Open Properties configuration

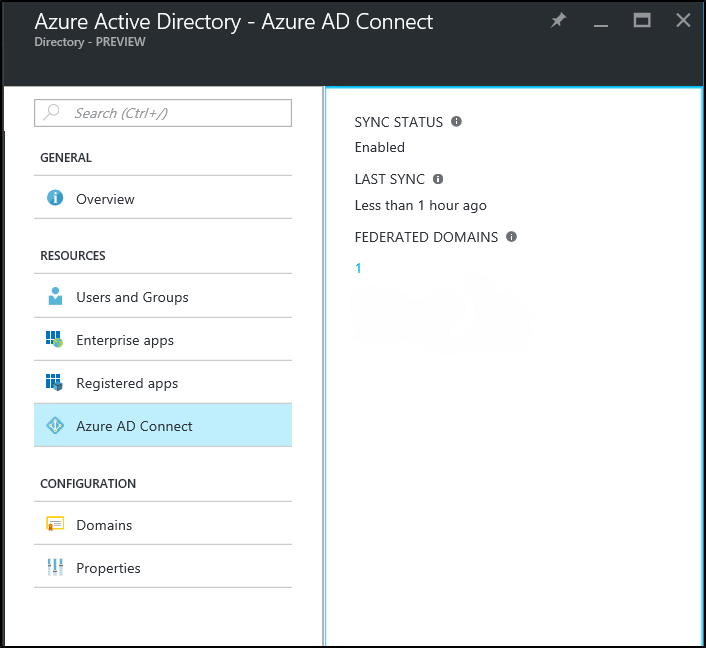click(163, 567)
